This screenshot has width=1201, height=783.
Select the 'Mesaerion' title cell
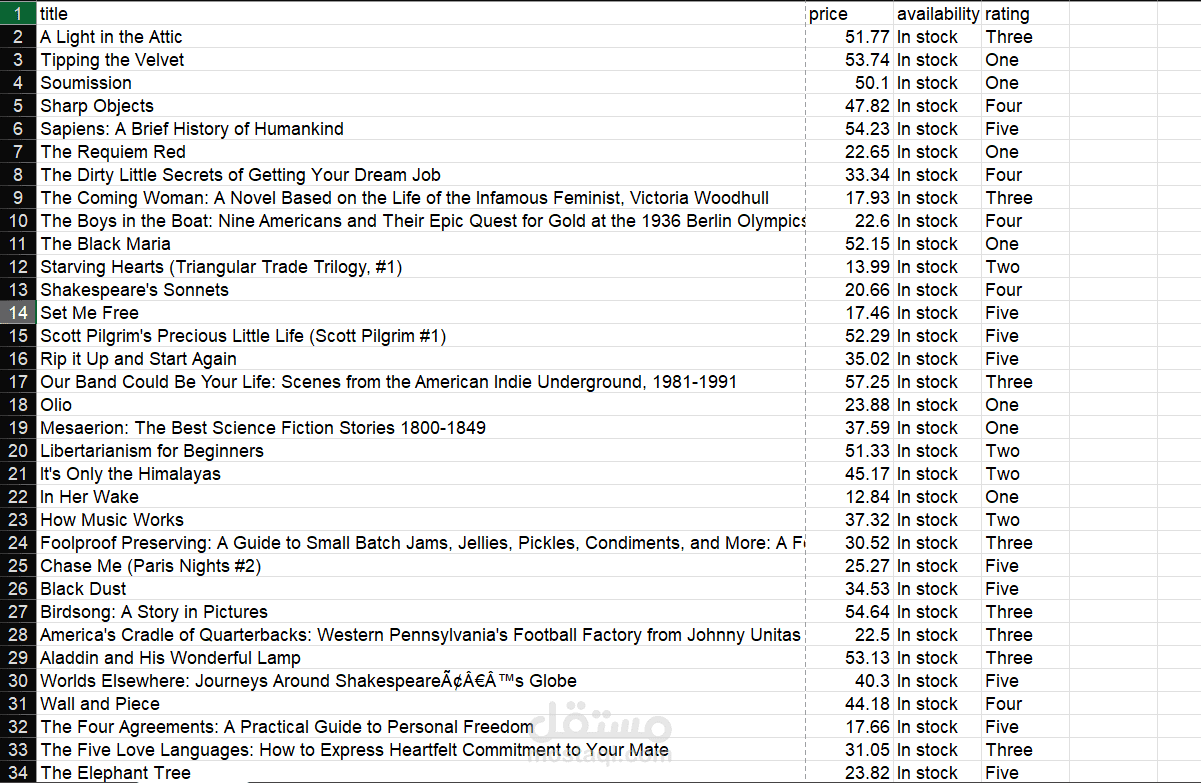[x=422, y=428]
